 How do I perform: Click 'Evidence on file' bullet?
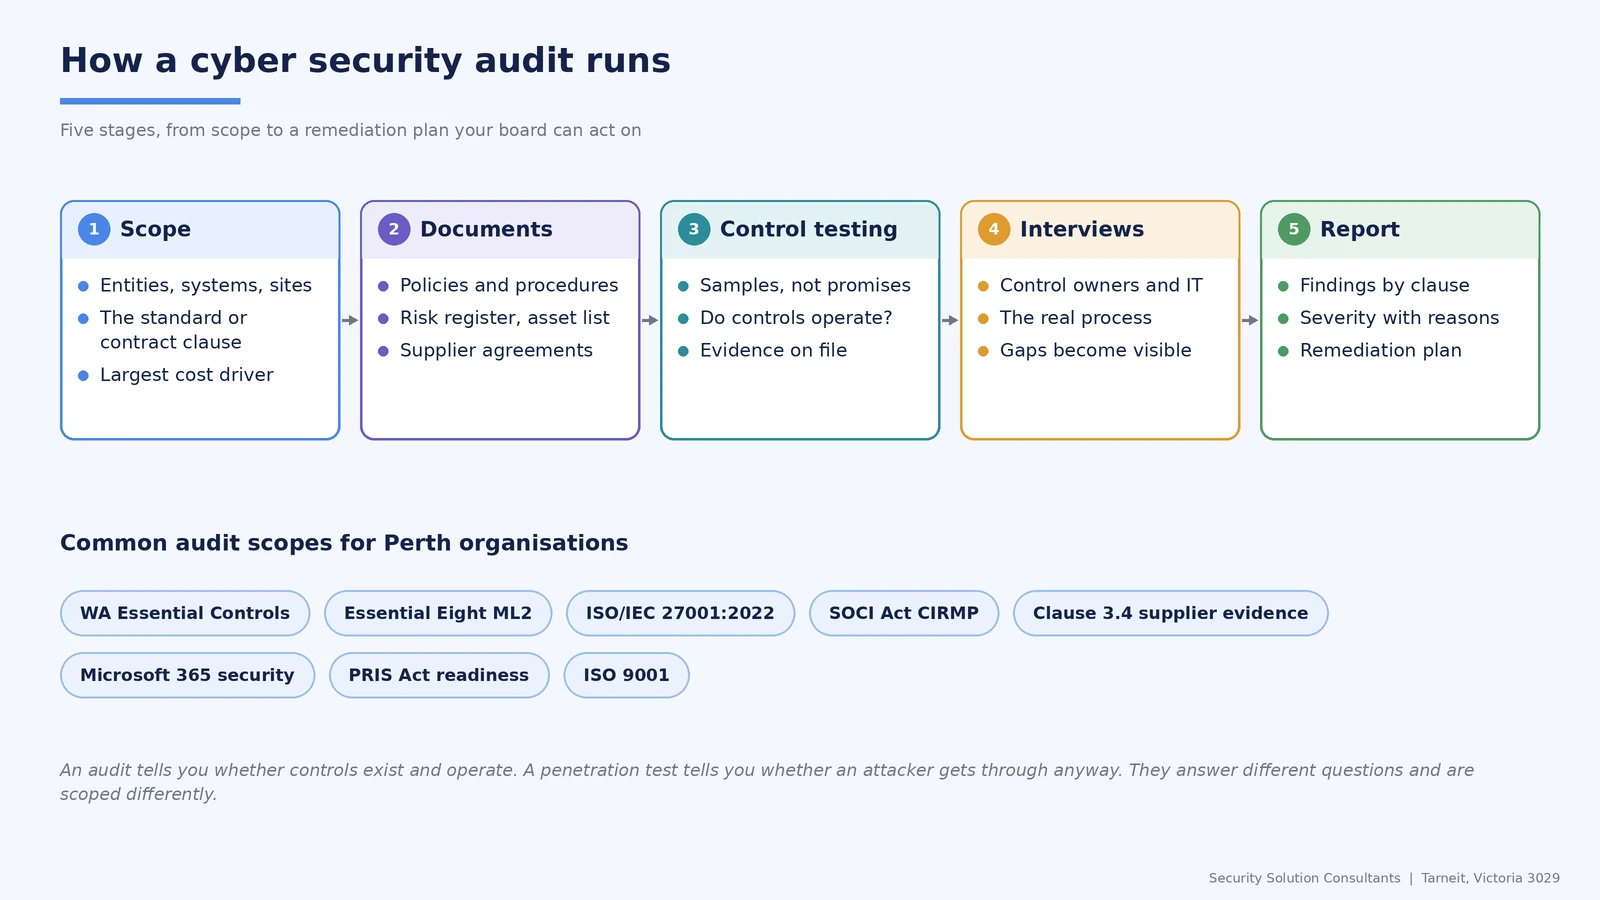click(773, 350)
